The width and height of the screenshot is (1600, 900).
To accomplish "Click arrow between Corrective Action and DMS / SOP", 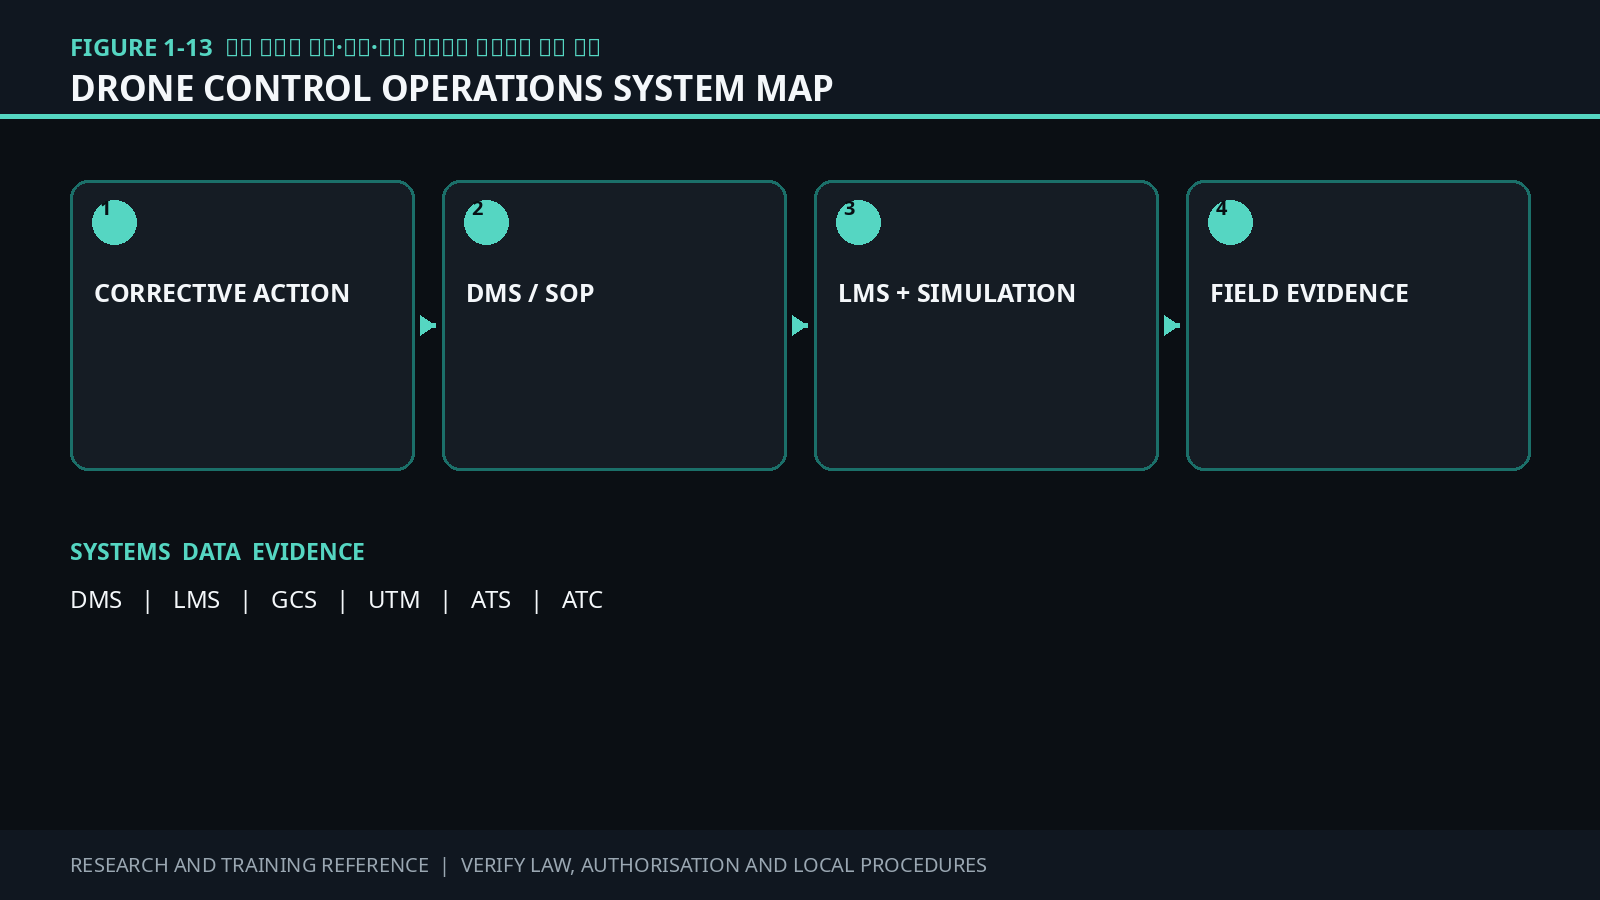I will click(x=428, y=326).
